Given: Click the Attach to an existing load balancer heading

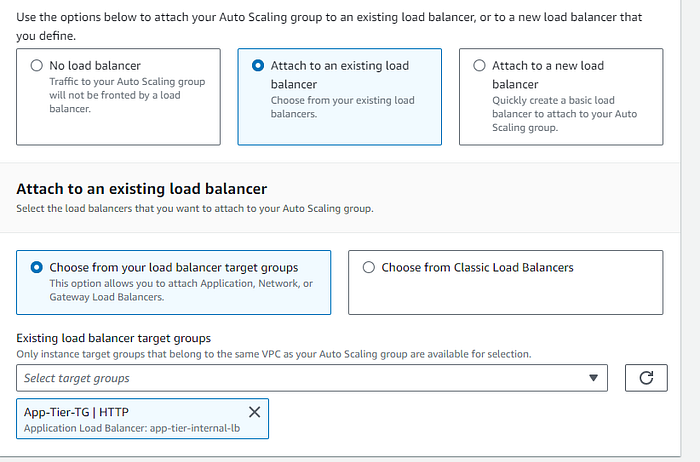Looking at the screenshot, I should [x=142, y=189].
